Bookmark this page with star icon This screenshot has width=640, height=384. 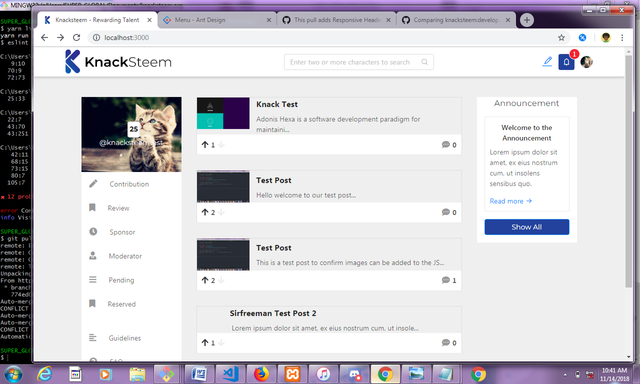click(x=561, y=38)
